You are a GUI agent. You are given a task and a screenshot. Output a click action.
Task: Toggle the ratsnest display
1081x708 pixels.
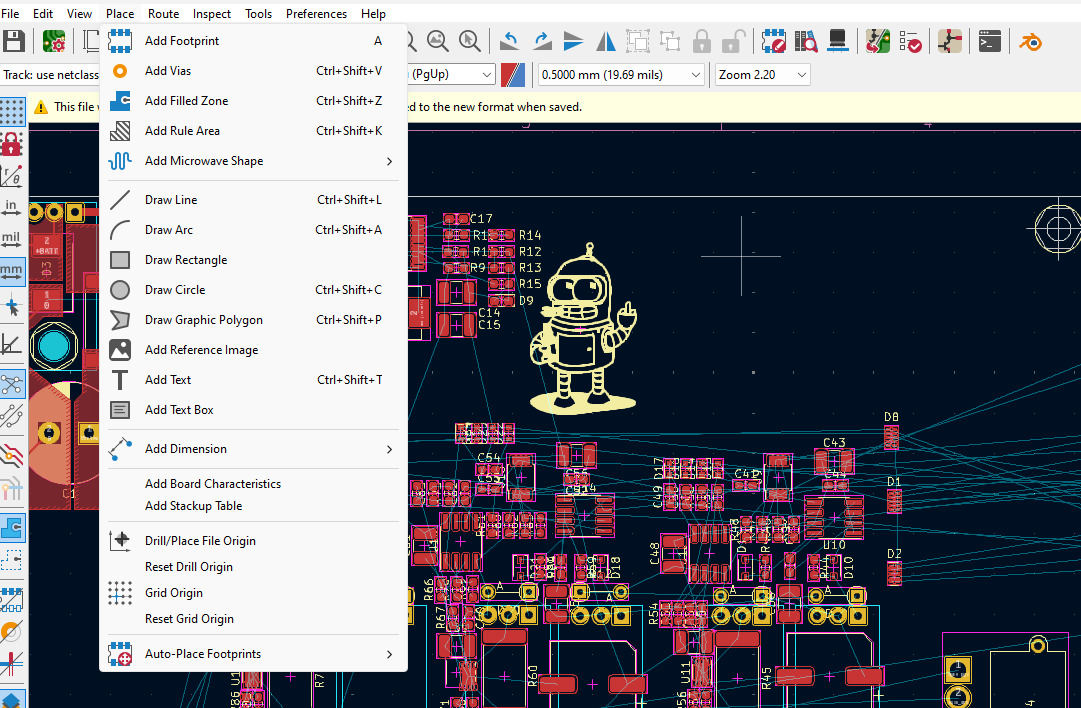(x=12, y=384)
